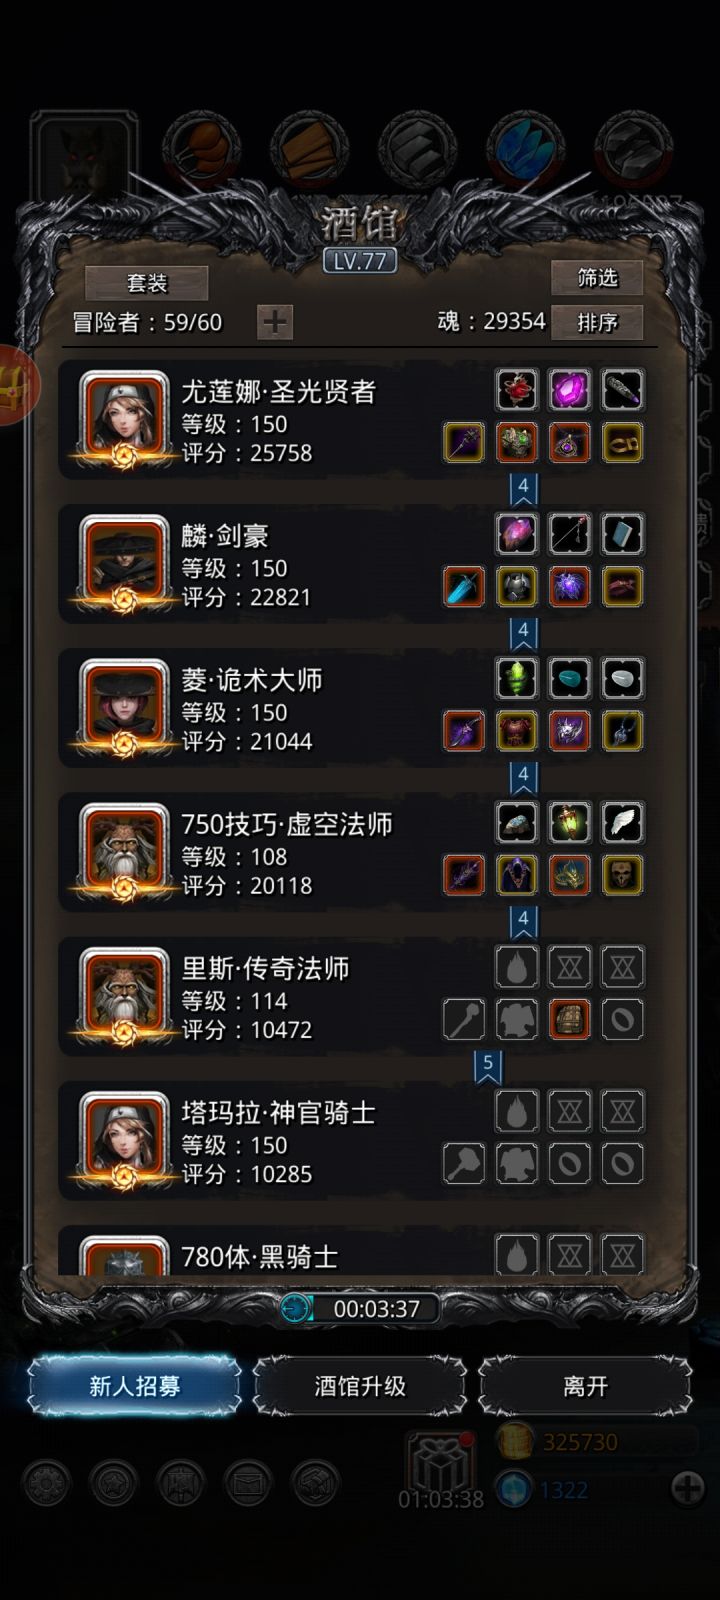Add blue gems with the plus icon
Viewport: 720px width, 1600px height.
[688, 1489]
